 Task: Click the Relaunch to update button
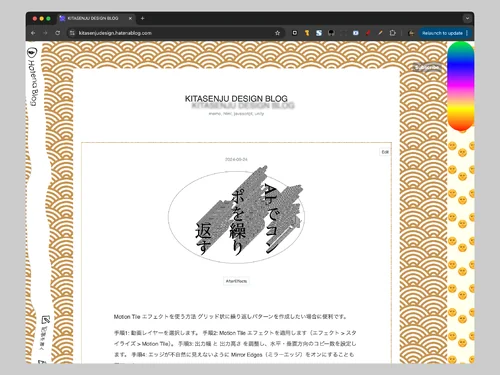point(444,33)
